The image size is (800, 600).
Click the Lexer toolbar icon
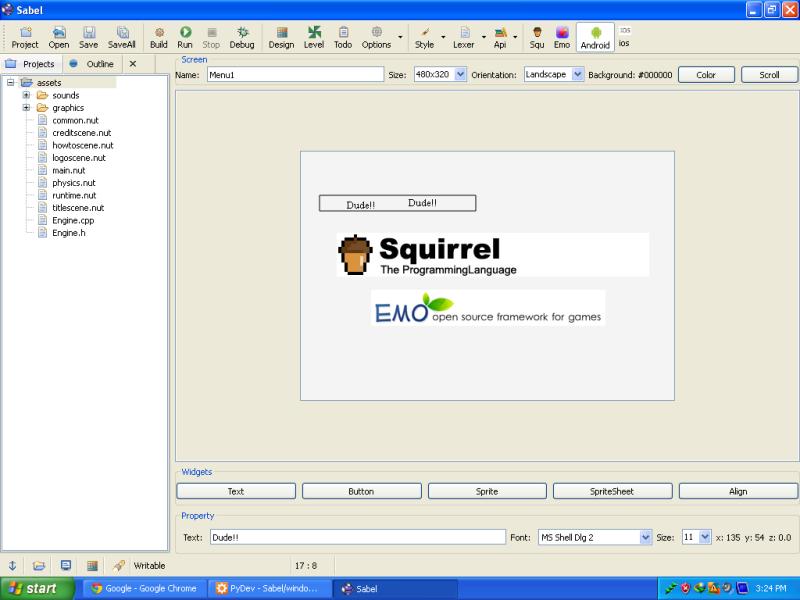[x=464, y=38]
